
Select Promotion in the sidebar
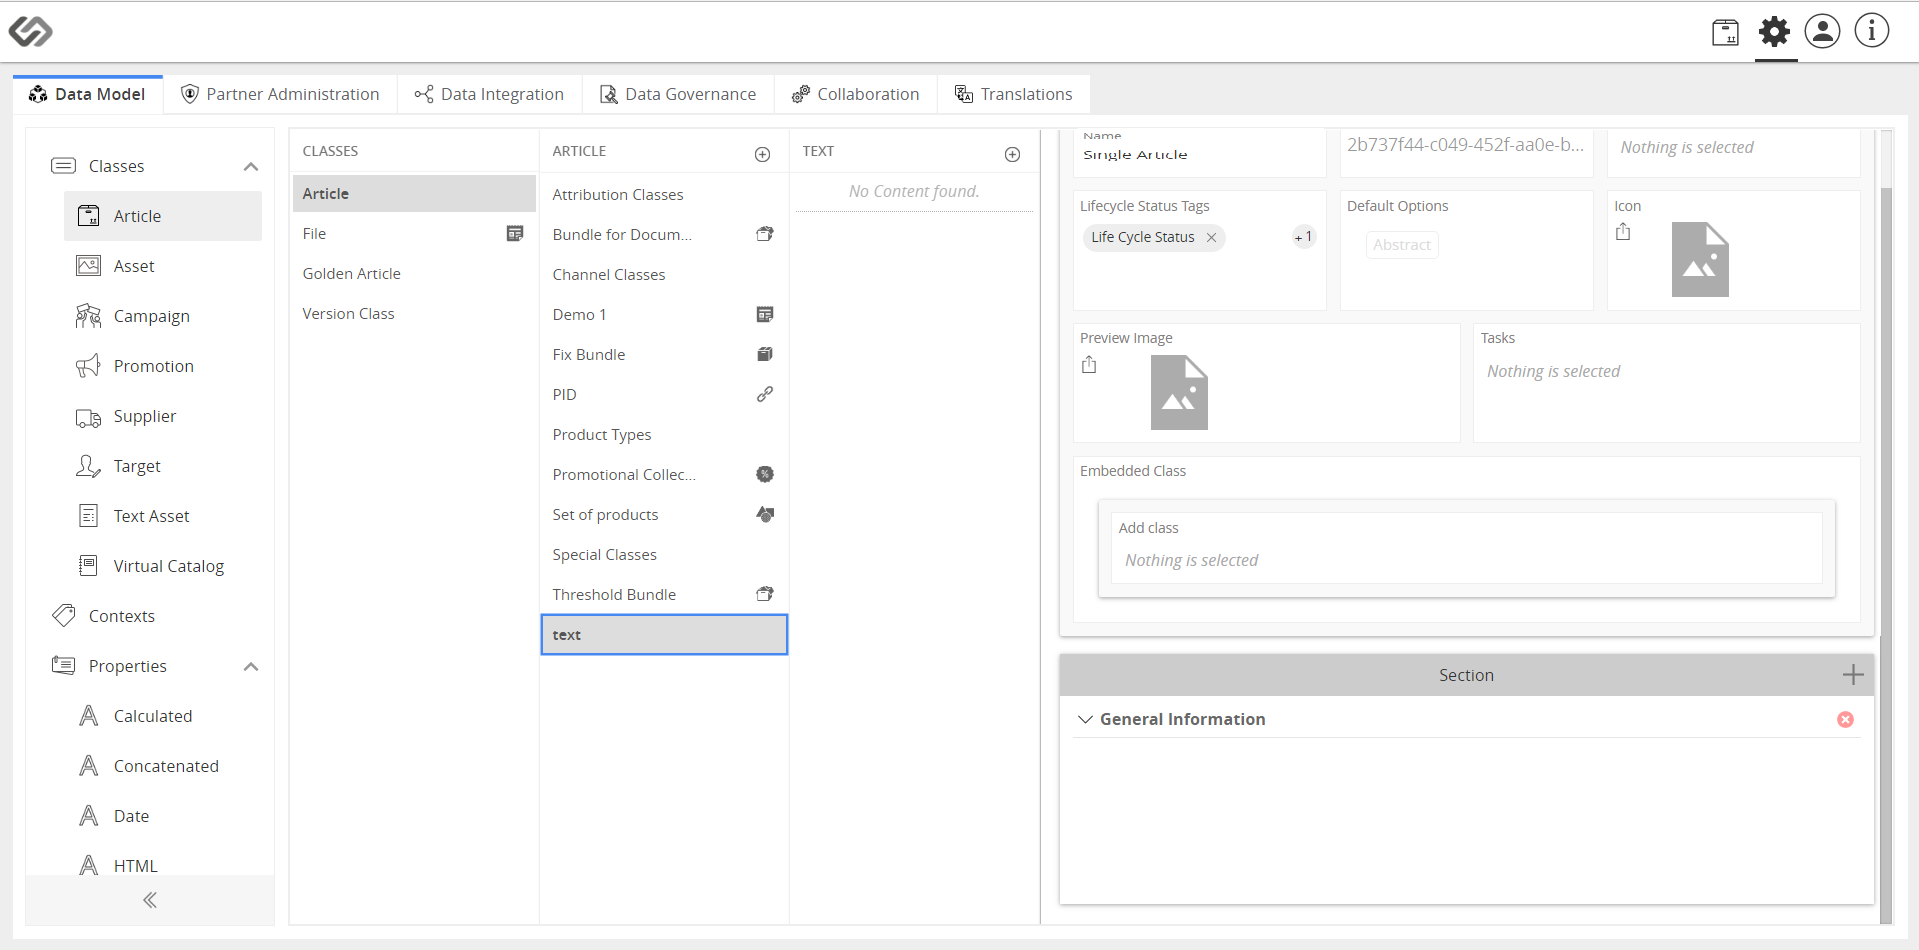coord(163,366)
